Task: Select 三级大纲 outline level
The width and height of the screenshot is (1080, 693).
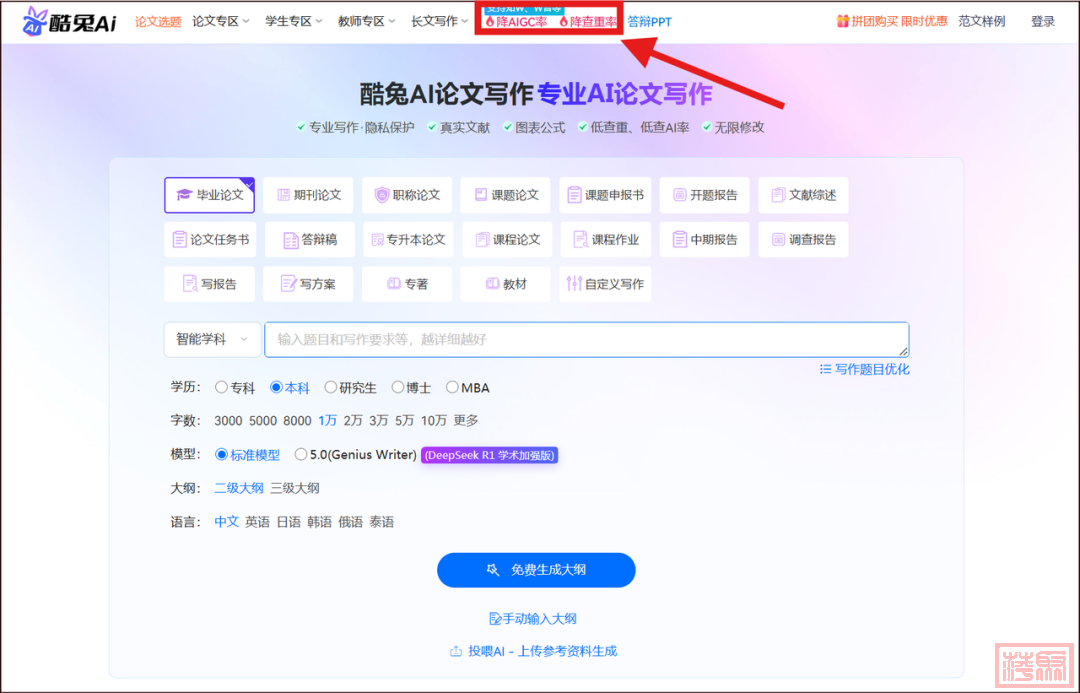Action: [x=295, y=488]
